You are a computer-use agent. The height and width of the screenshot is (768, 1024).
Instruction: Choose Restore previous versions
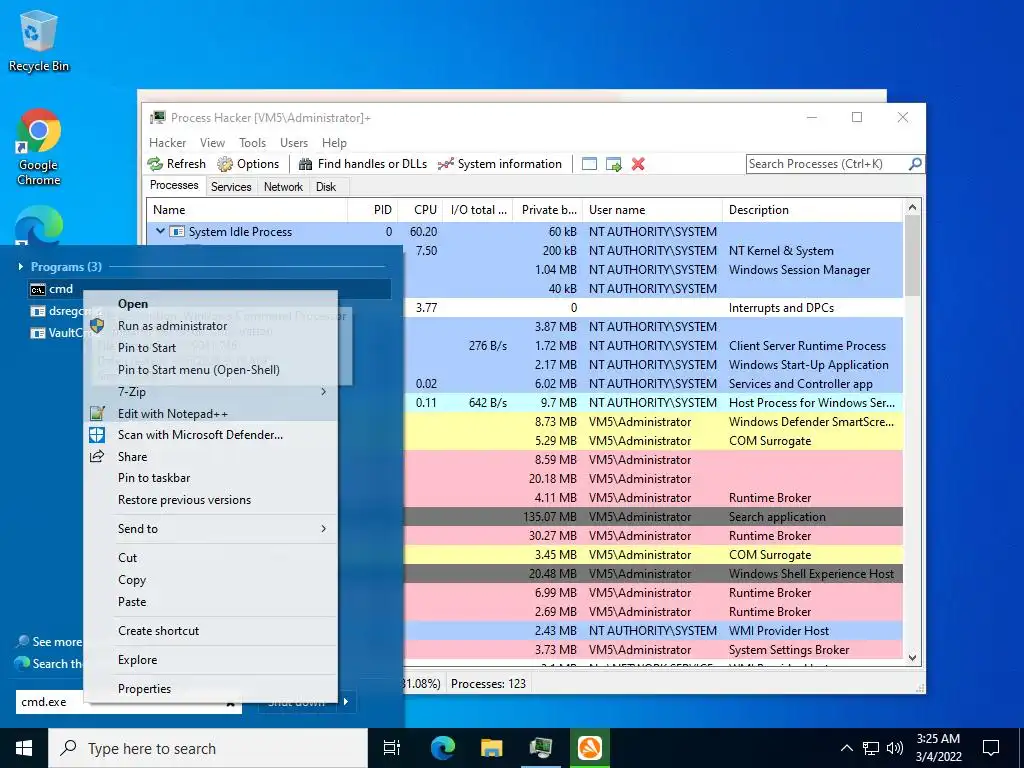(x=184, y=500)
